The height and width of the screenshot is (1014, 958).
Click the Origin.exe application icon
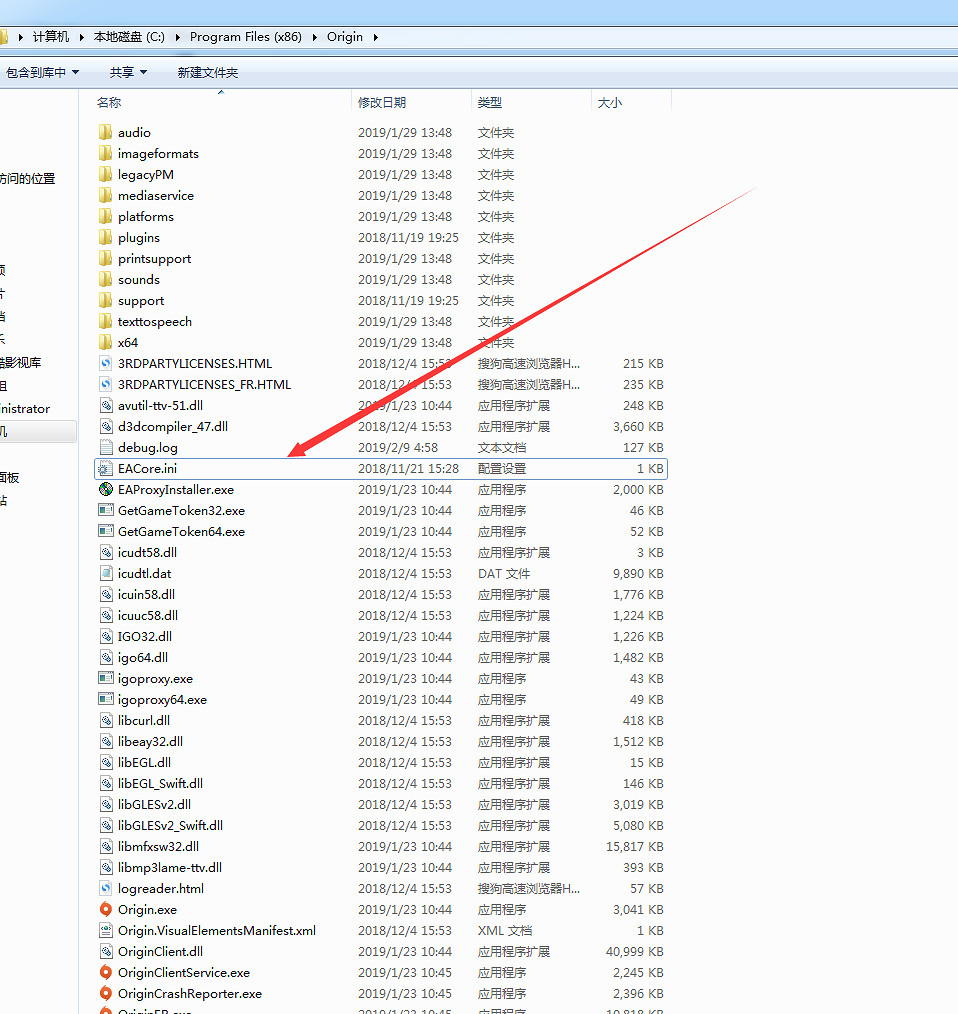coord(106,909)
